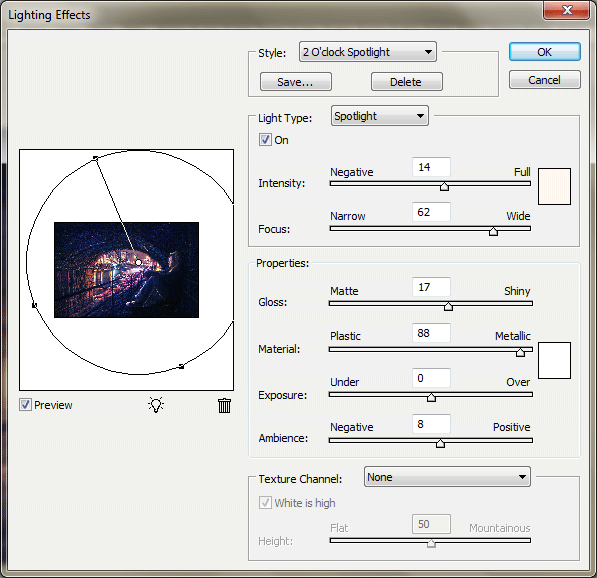Viewport: 597px width, 578px height.
Task: Open the Style dropdown
Action: tap(368, 52)
